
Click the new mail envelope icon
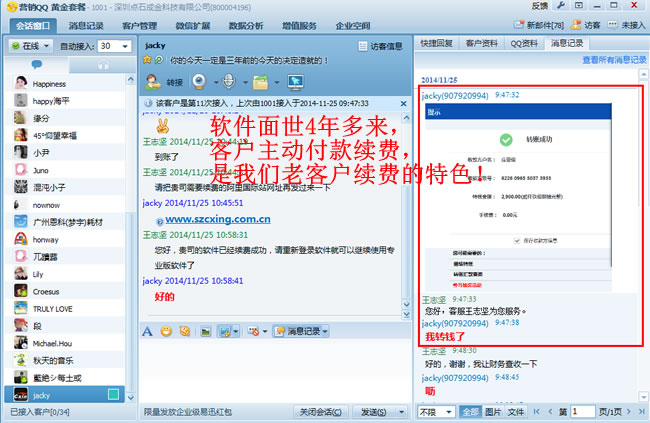[x=519, y=24]
